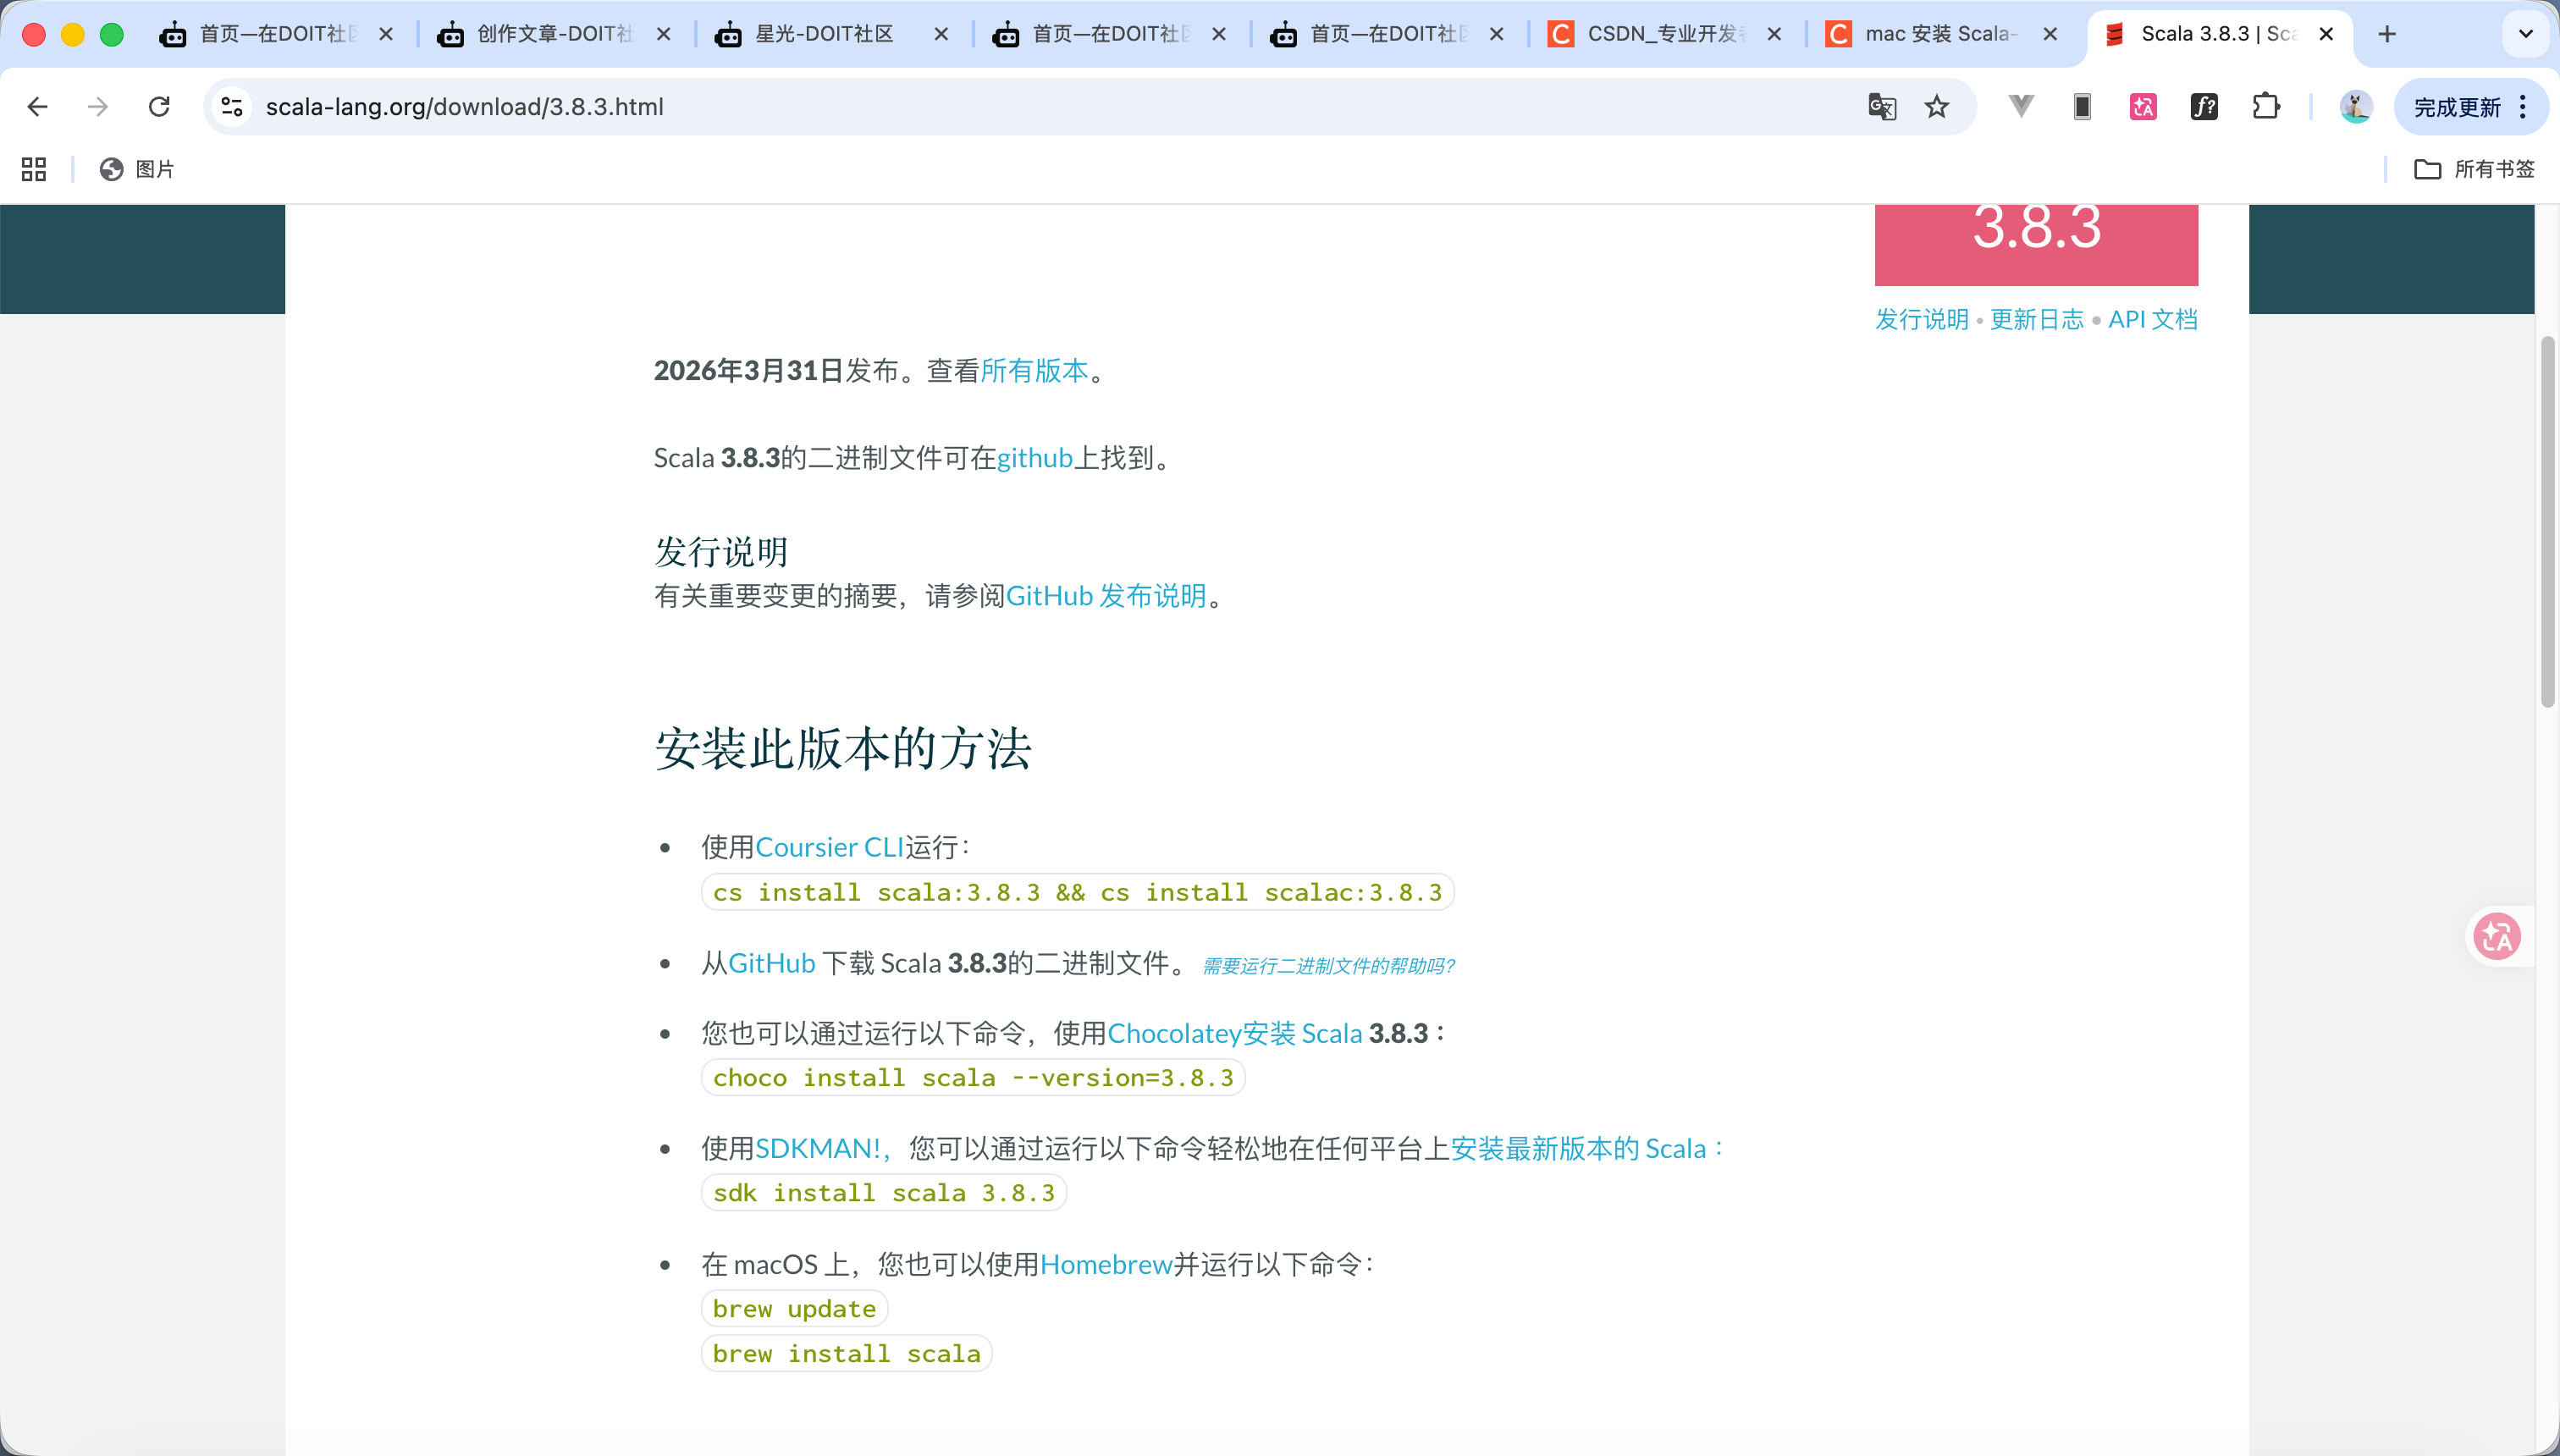Viewport: 2560px width, 1456px height.
Task: Click the Chrome profile avatar
Action: (2357, 106)
